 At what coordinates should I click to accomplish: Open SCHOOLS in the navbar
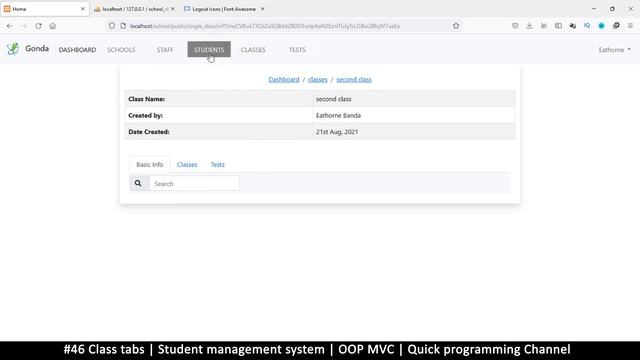click(x=121, y=50)
